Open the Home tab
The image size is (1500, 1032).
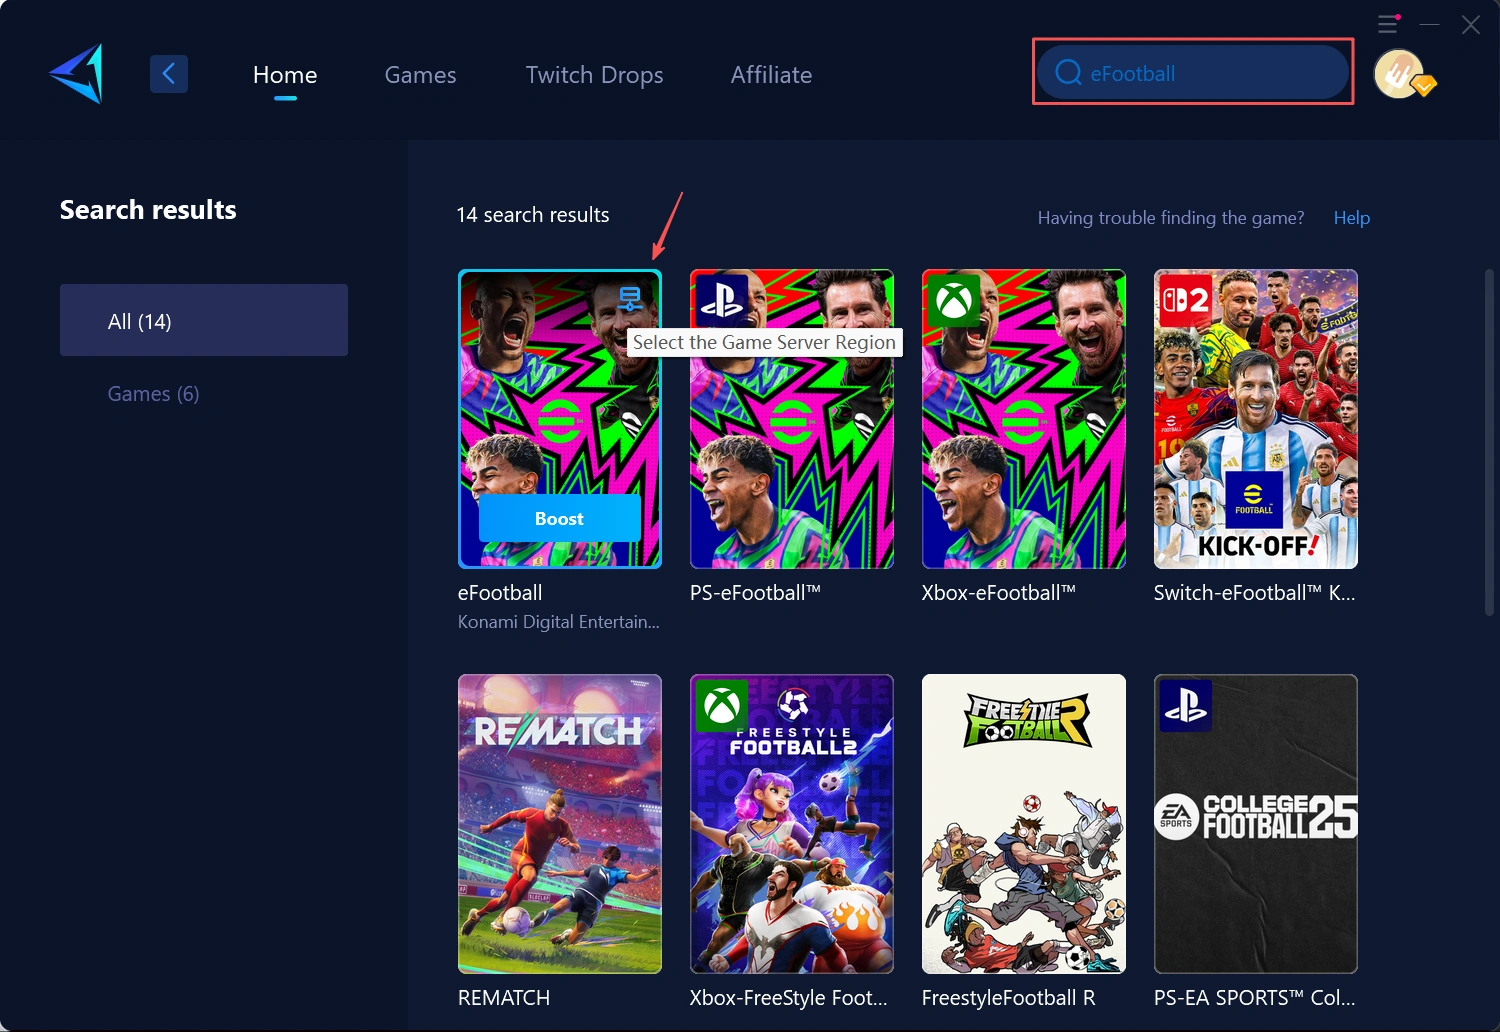pos(285,75)
